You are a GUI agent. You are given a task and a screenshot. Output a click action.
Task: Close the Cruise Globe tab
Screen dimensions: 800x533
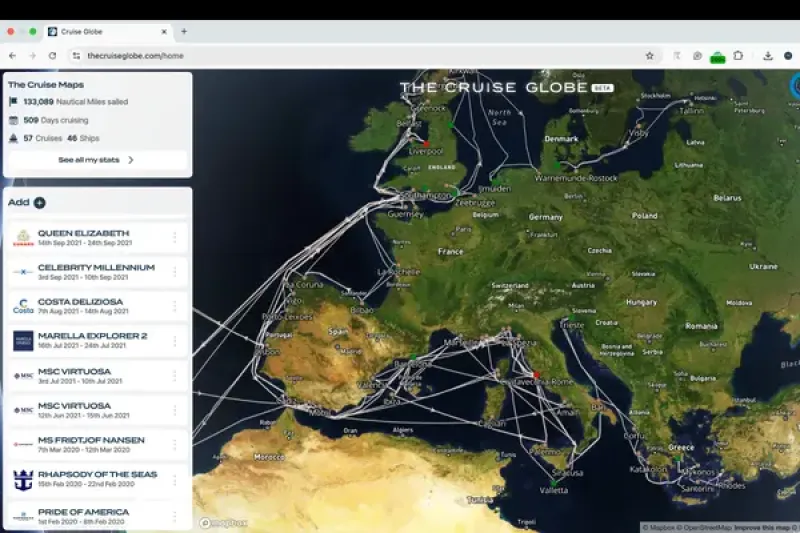(x=164, y=32)
